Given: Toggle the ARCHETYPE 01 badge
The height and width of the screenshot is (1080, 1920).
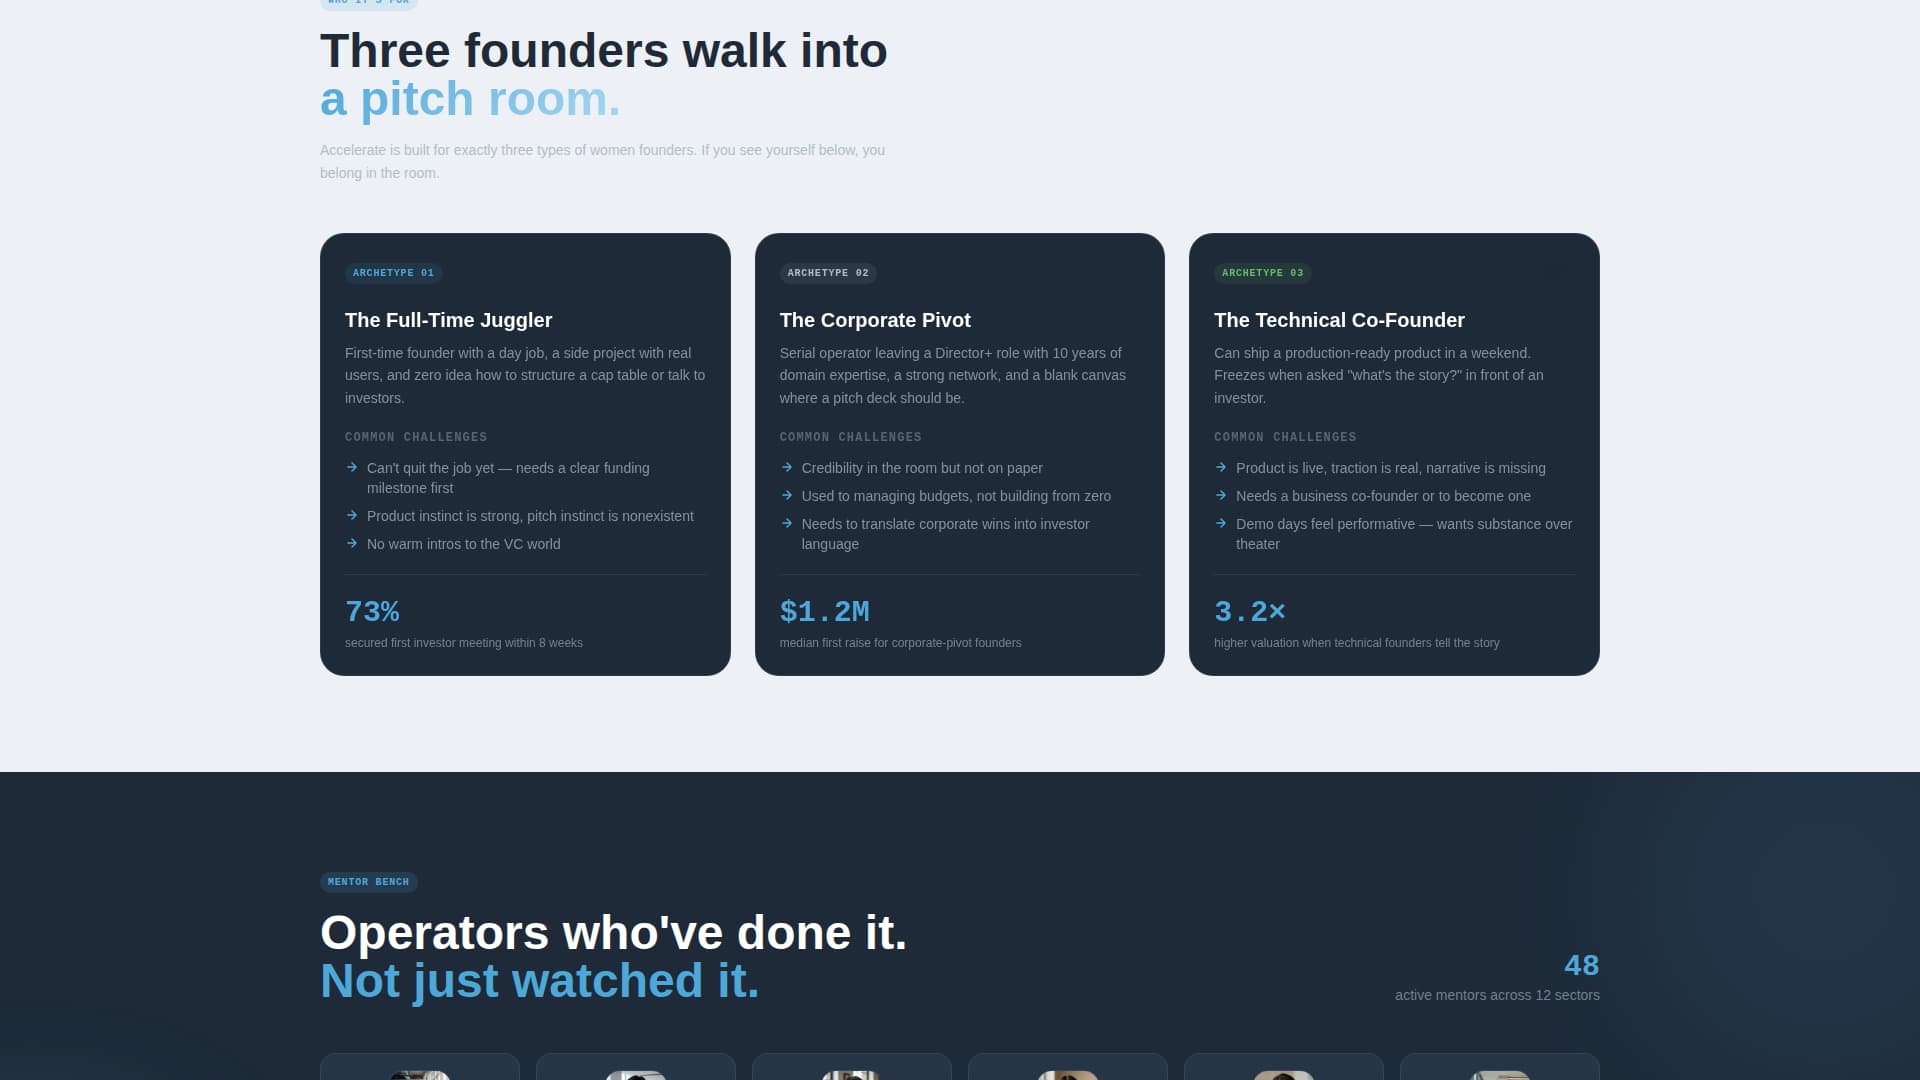Looking at the screenshot, I should coord(393,272).
